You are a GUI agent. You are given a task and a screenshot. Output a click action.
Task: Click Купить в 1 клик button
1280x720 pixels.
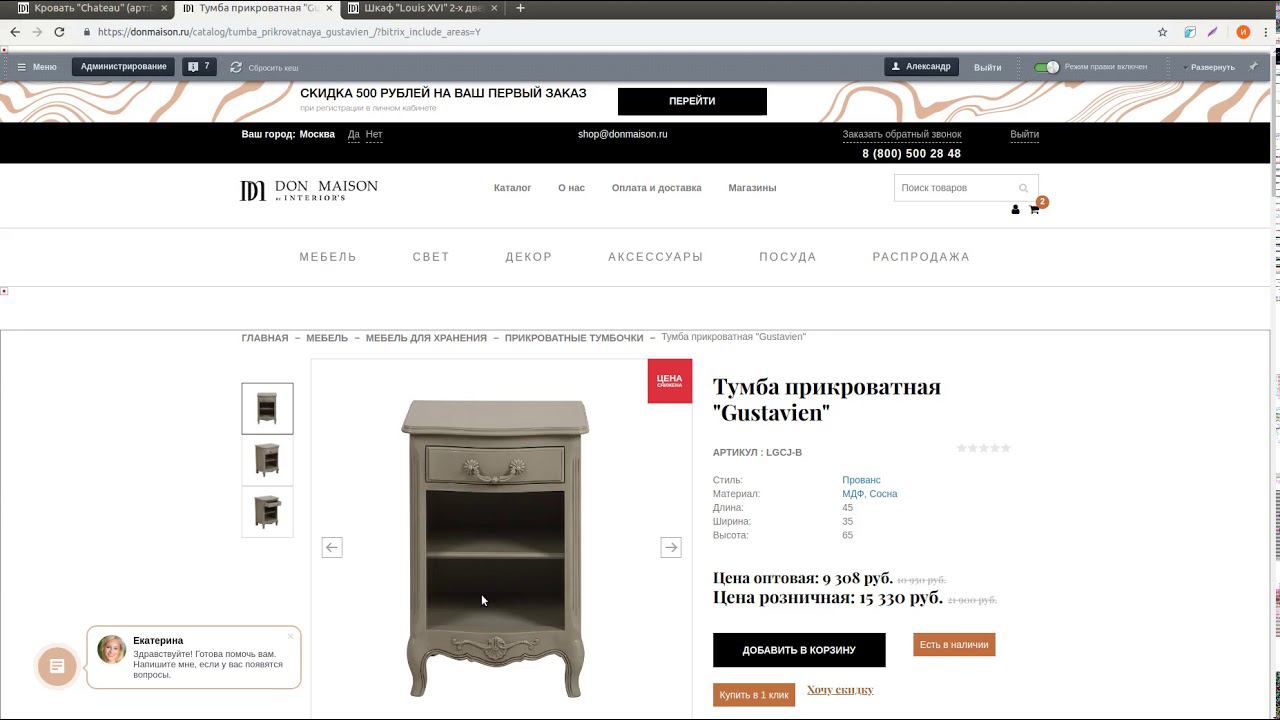pos(754,695)
